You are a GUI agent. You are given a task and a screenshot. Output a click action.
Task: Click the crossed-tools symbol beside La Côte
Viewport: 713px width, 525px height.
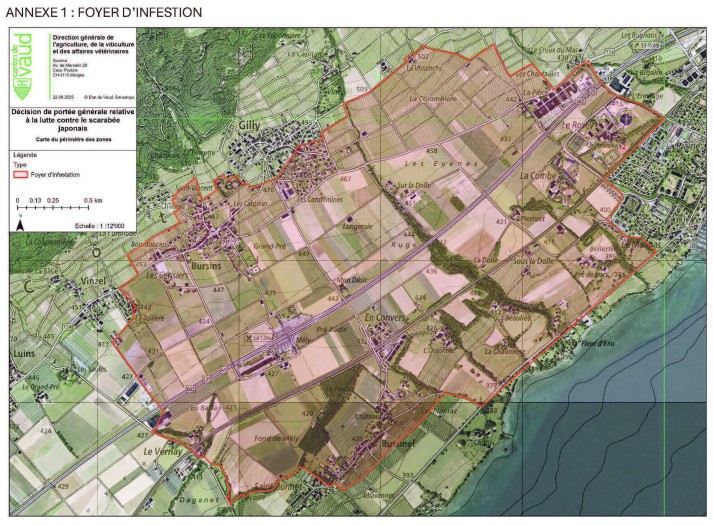(x=247, y=337)
